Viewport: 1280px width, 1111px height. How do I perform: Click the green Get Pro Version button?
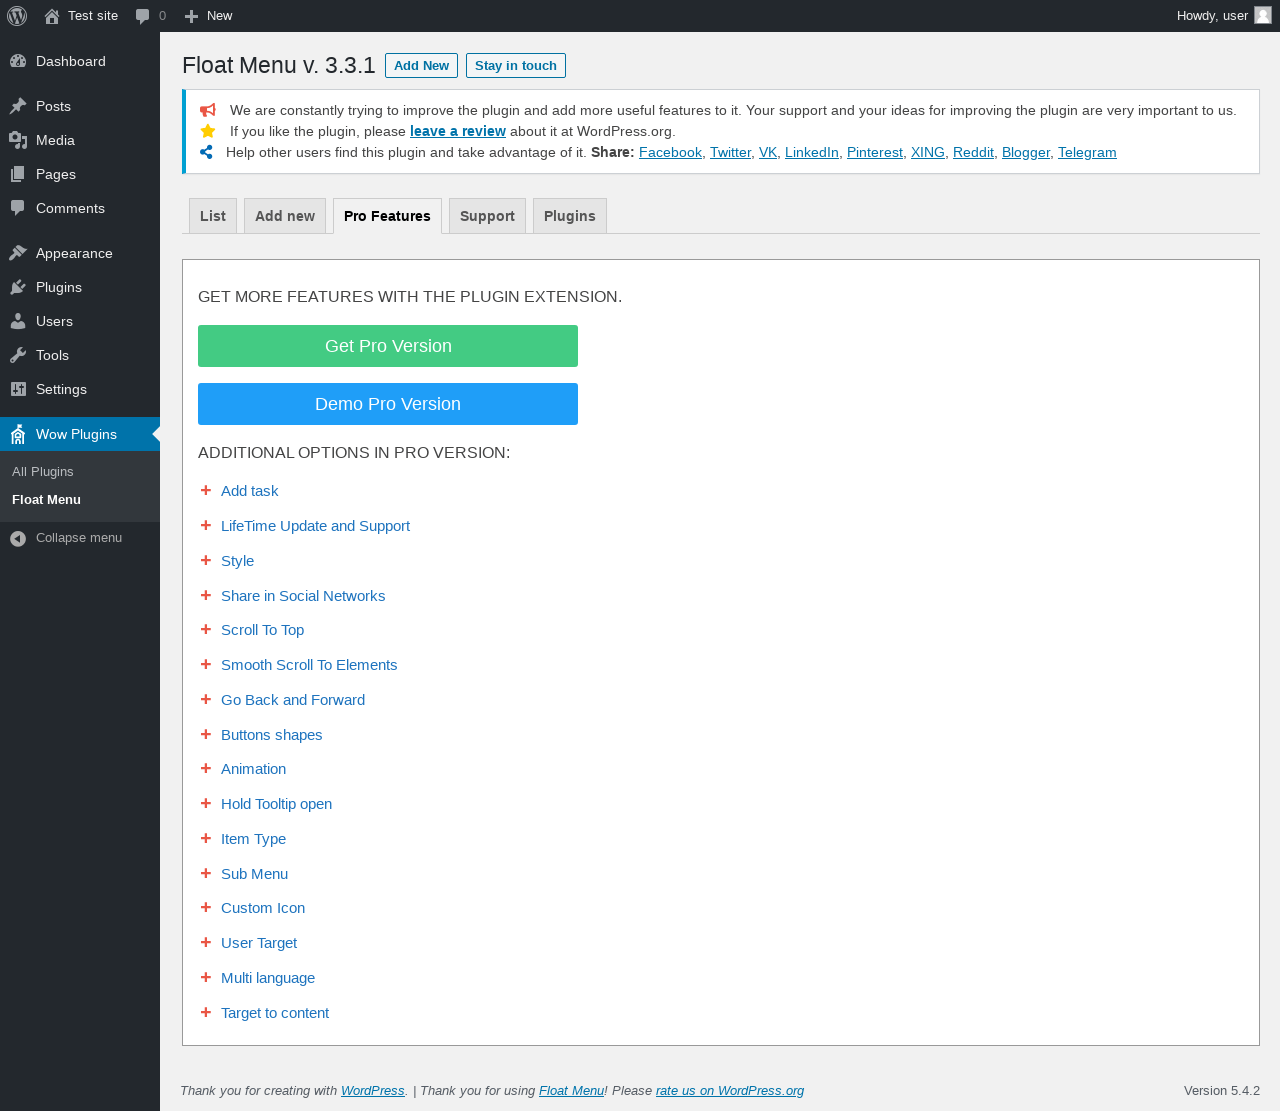[388, 346]
